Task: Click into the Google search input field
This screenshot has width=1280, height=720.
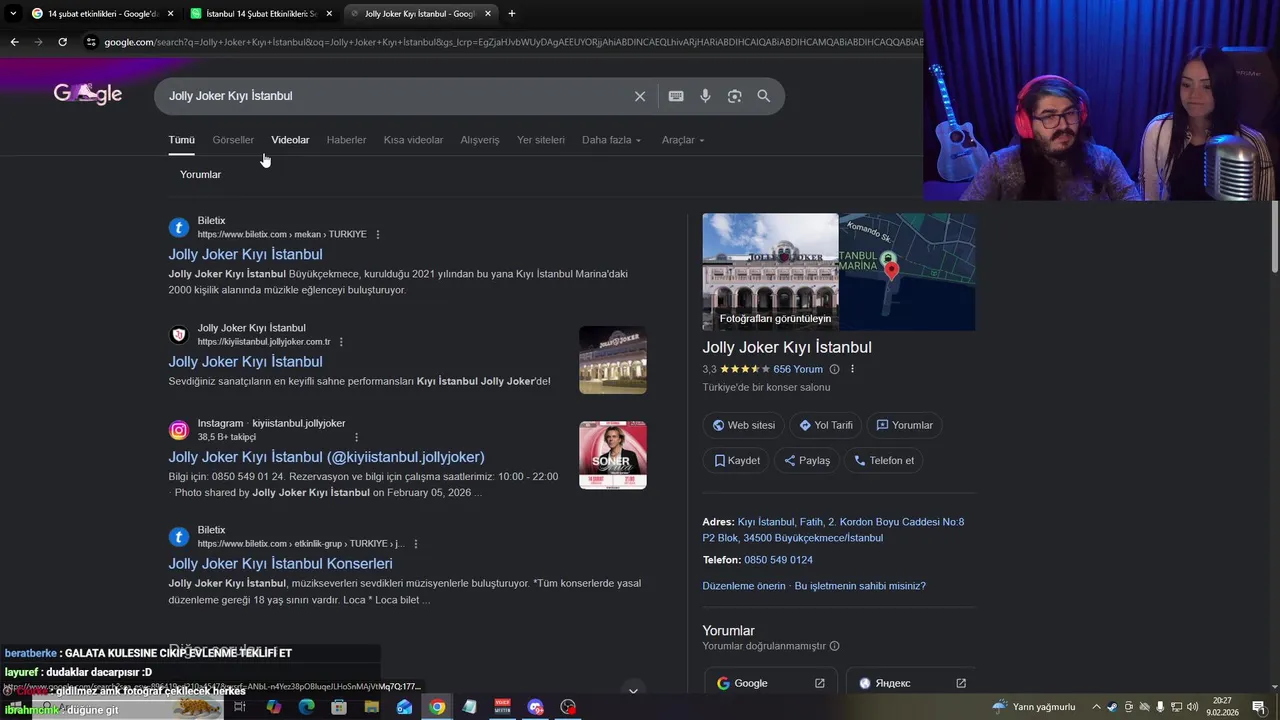Action: click(395, 96)
